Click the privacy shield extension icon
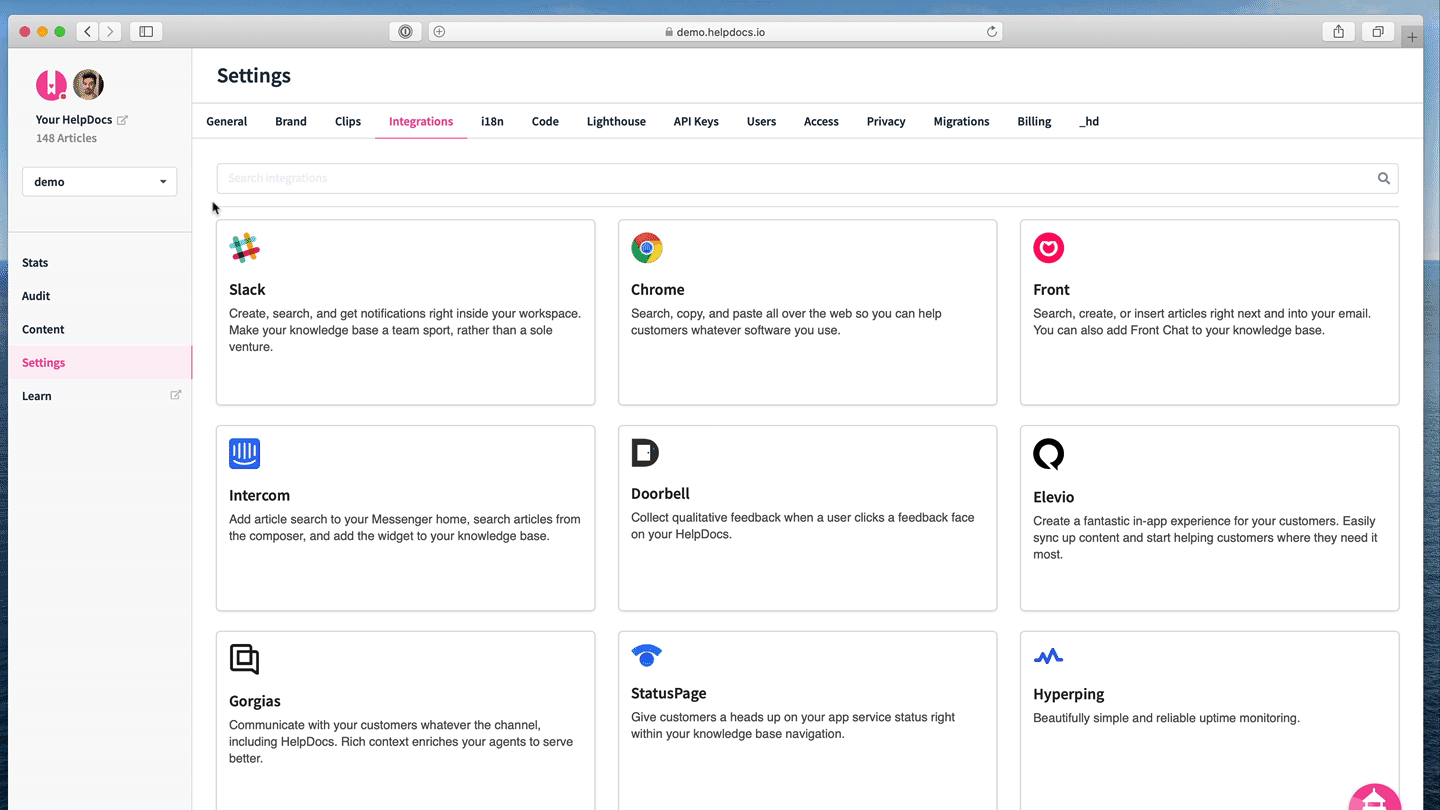1440x810 pixels. click(405, 32)
